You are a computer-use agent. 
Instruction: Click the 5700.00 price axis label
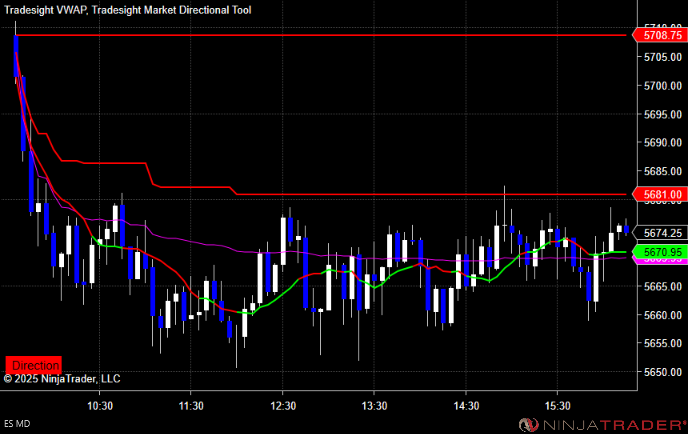[x=663, y=86]
